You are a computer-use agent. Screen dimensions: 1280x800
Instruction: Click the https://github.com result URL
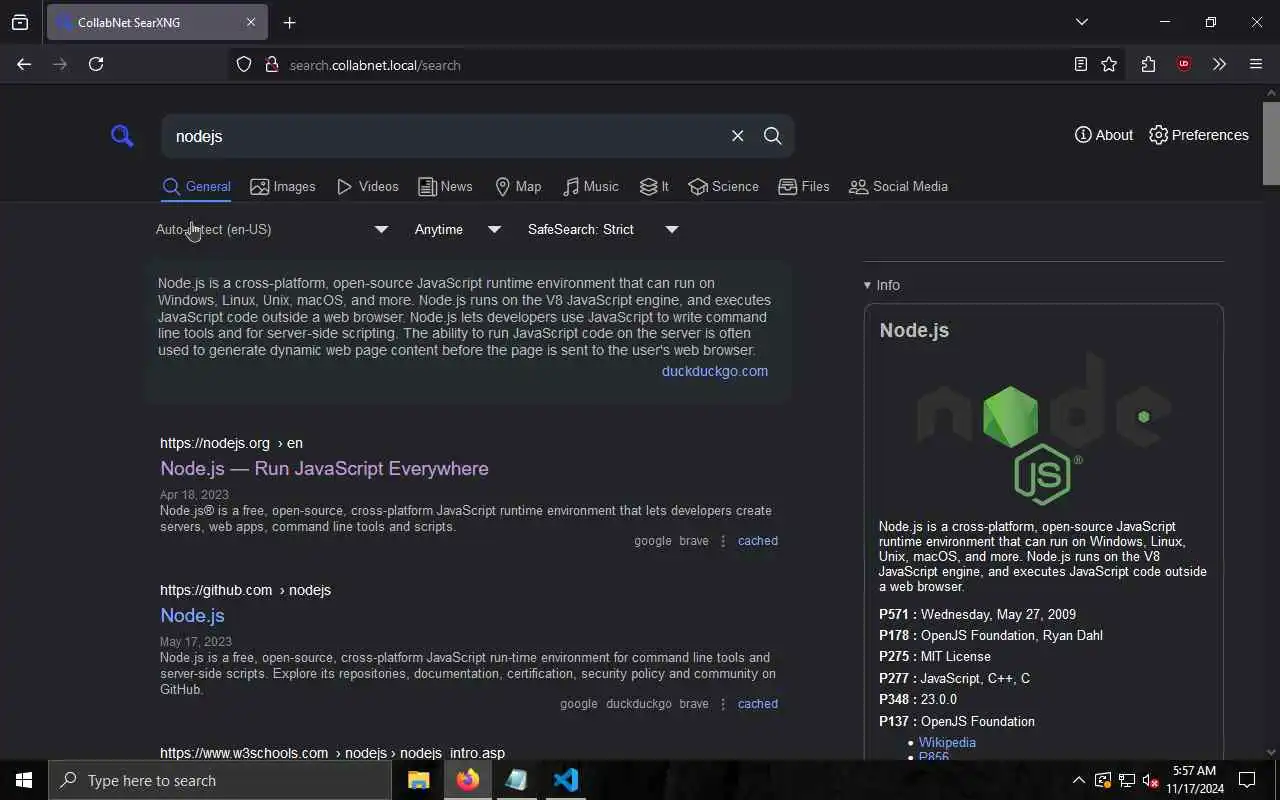pyautogui.click(x=245, y=590)
